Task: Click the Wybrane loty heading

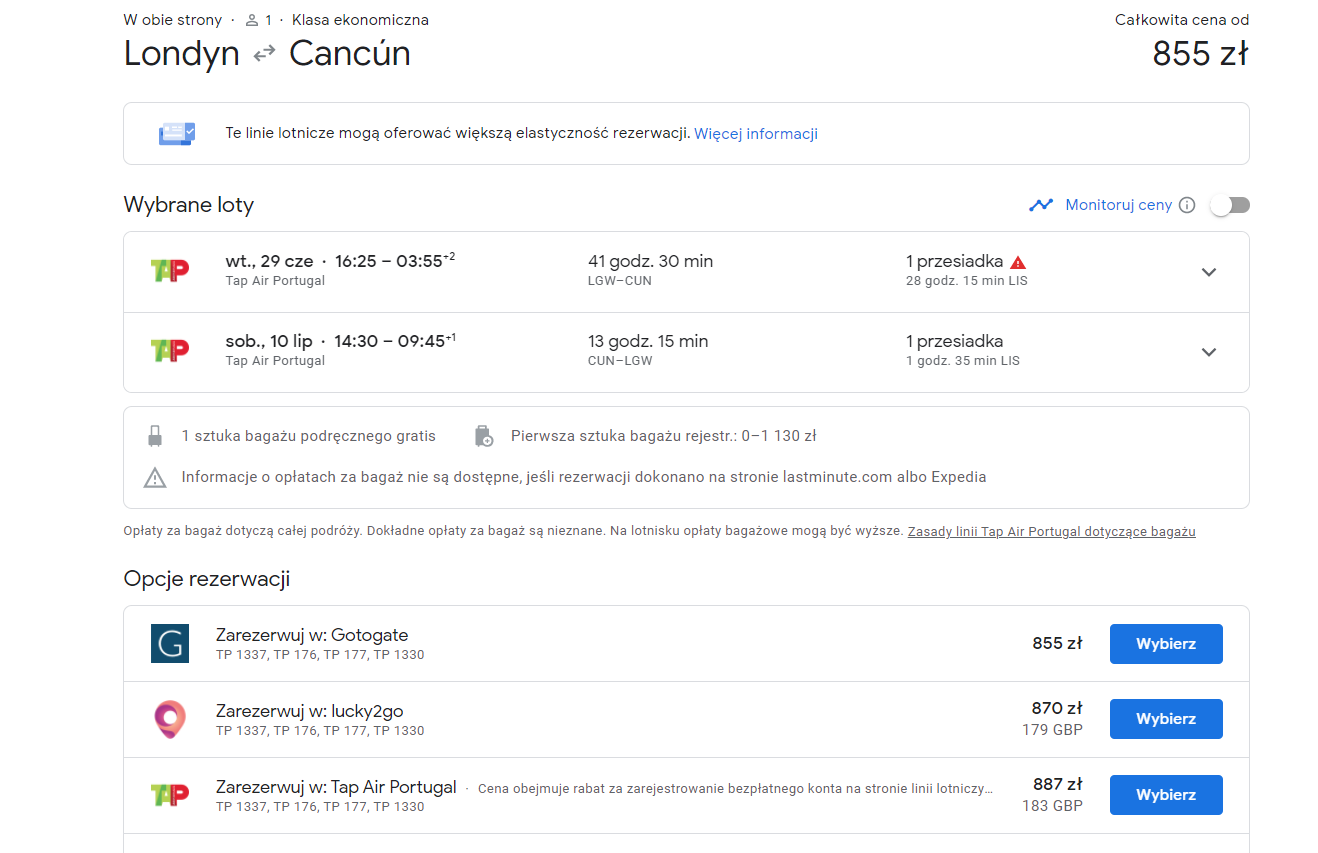Action: (x=189, y=205)
